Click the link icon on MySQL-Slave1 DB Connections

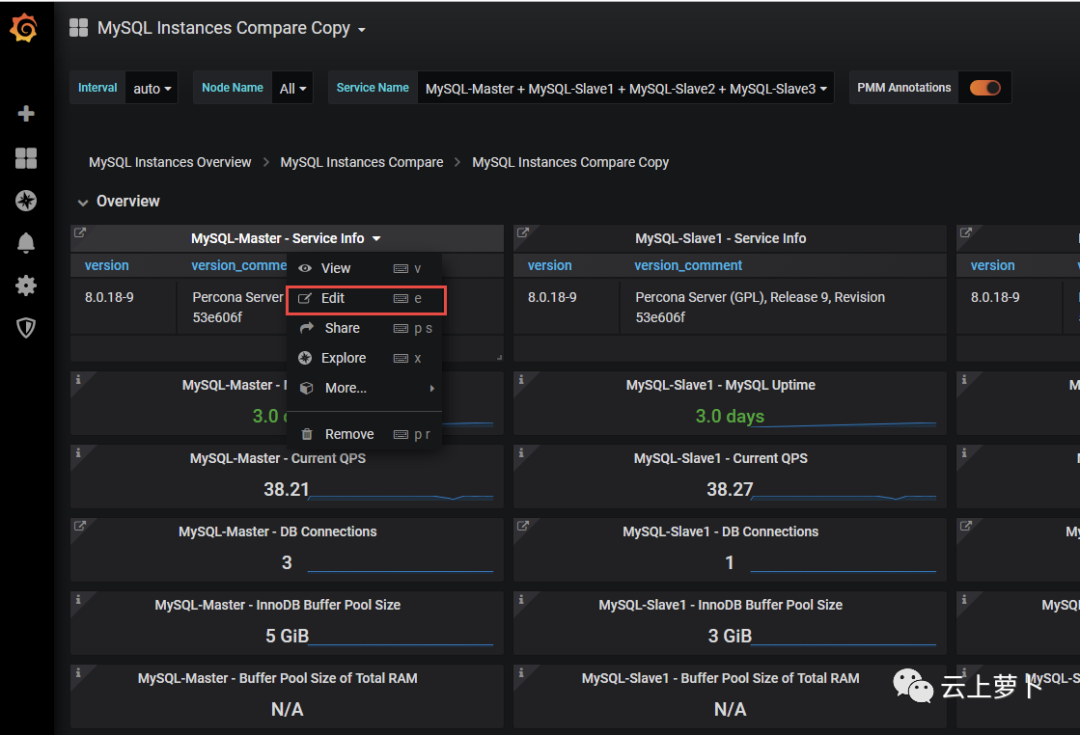(523, 526)
